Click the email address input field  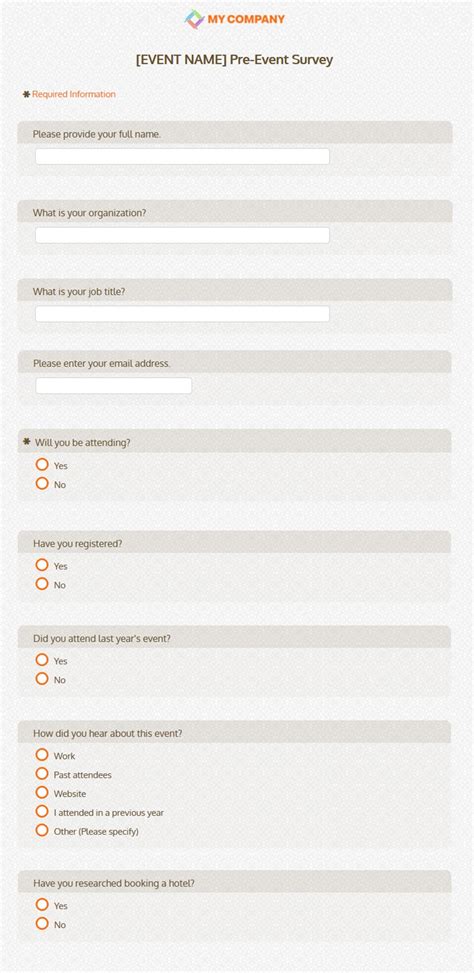pyautogui.click(x=114, y=385)
